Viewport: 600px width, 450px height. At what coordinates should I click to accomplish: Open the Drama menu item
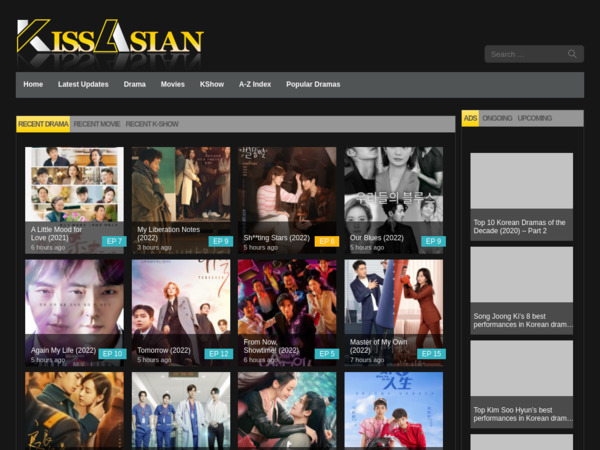coord(134,84)
